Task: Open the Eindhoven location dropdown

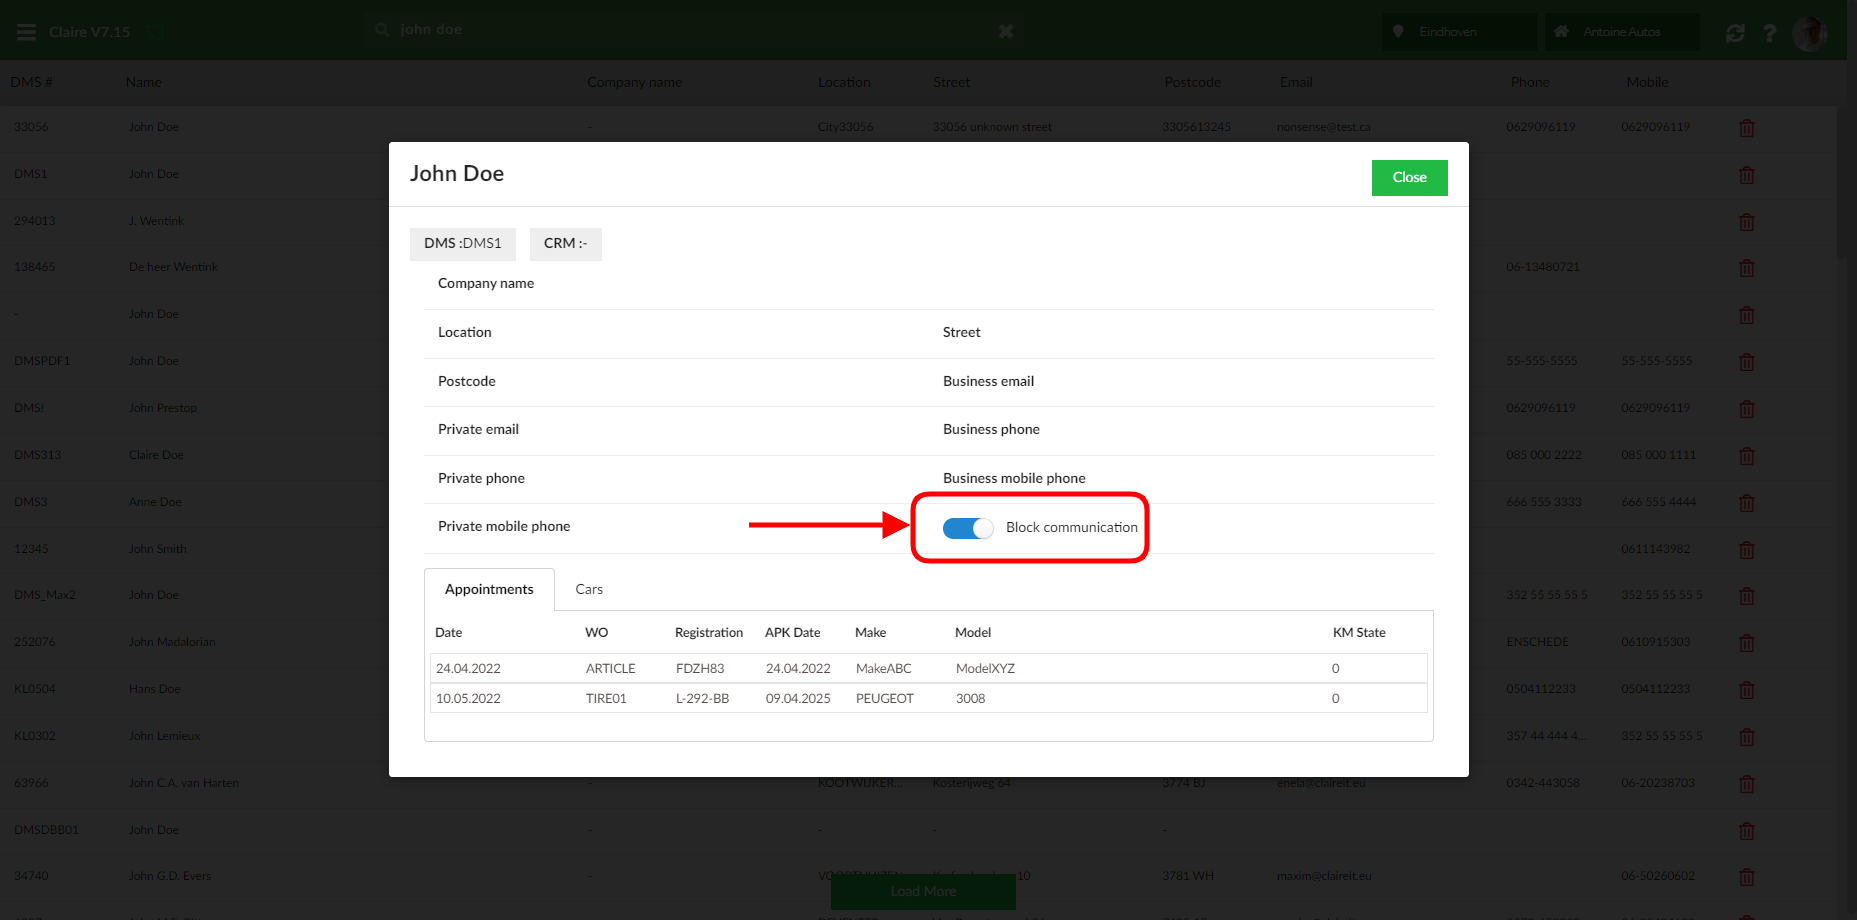Action: [1459, 32]
